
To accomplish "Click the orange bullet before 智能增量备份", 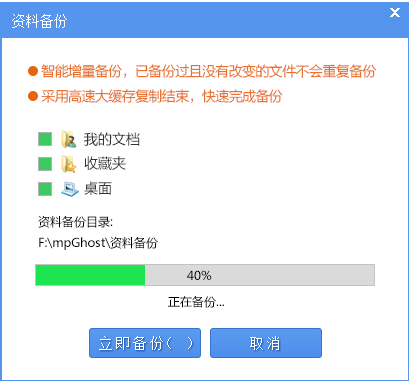I will (33, 71).
